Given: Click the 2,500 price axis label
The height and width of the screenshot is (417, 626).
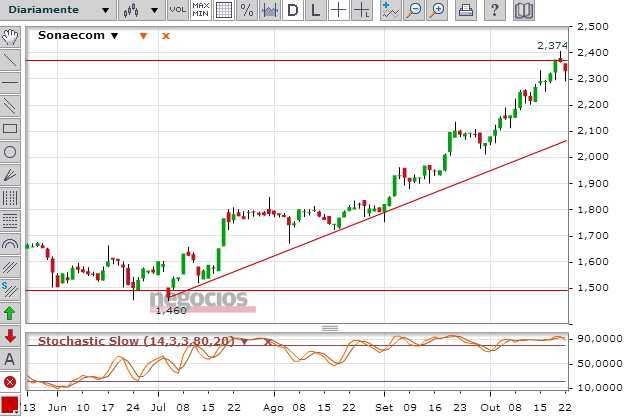Looking at the screenshot, I should pos(593,27).
